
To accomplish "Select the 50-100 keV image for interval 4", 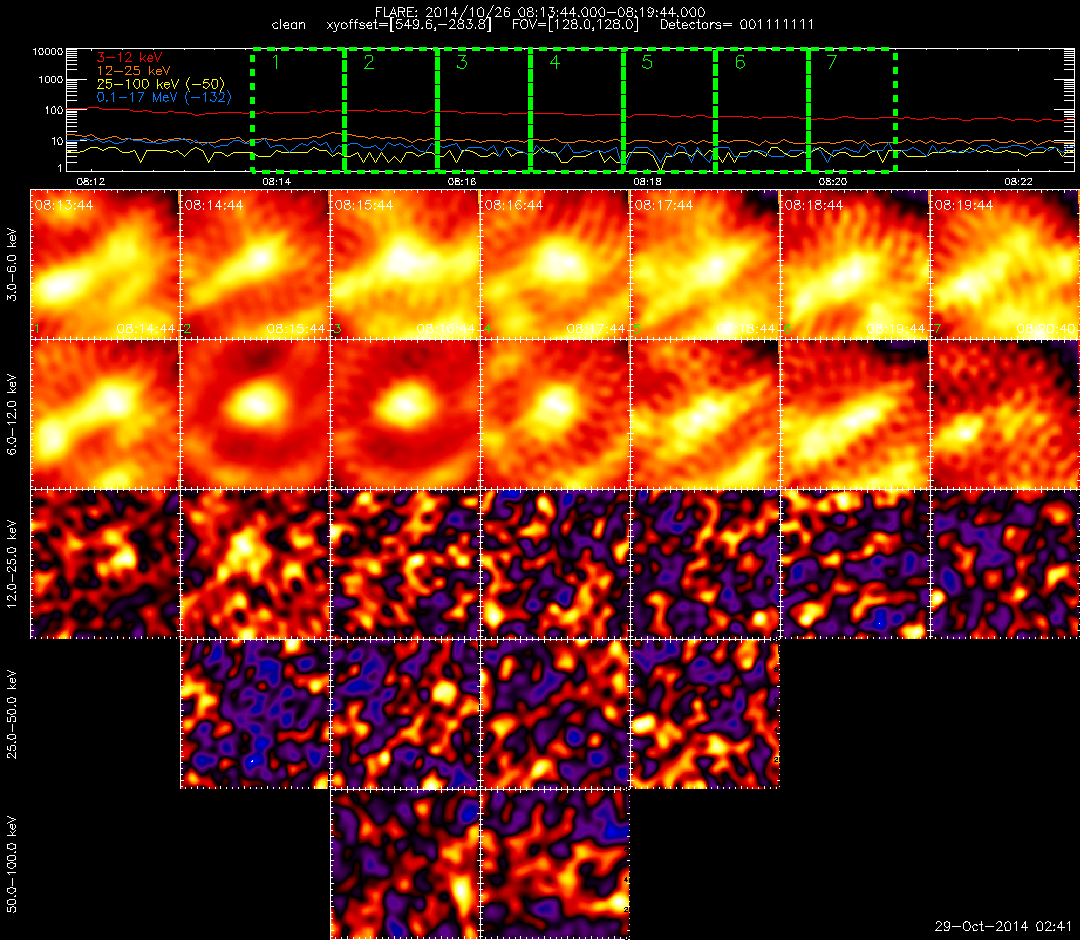I will (x=555, y=864).
